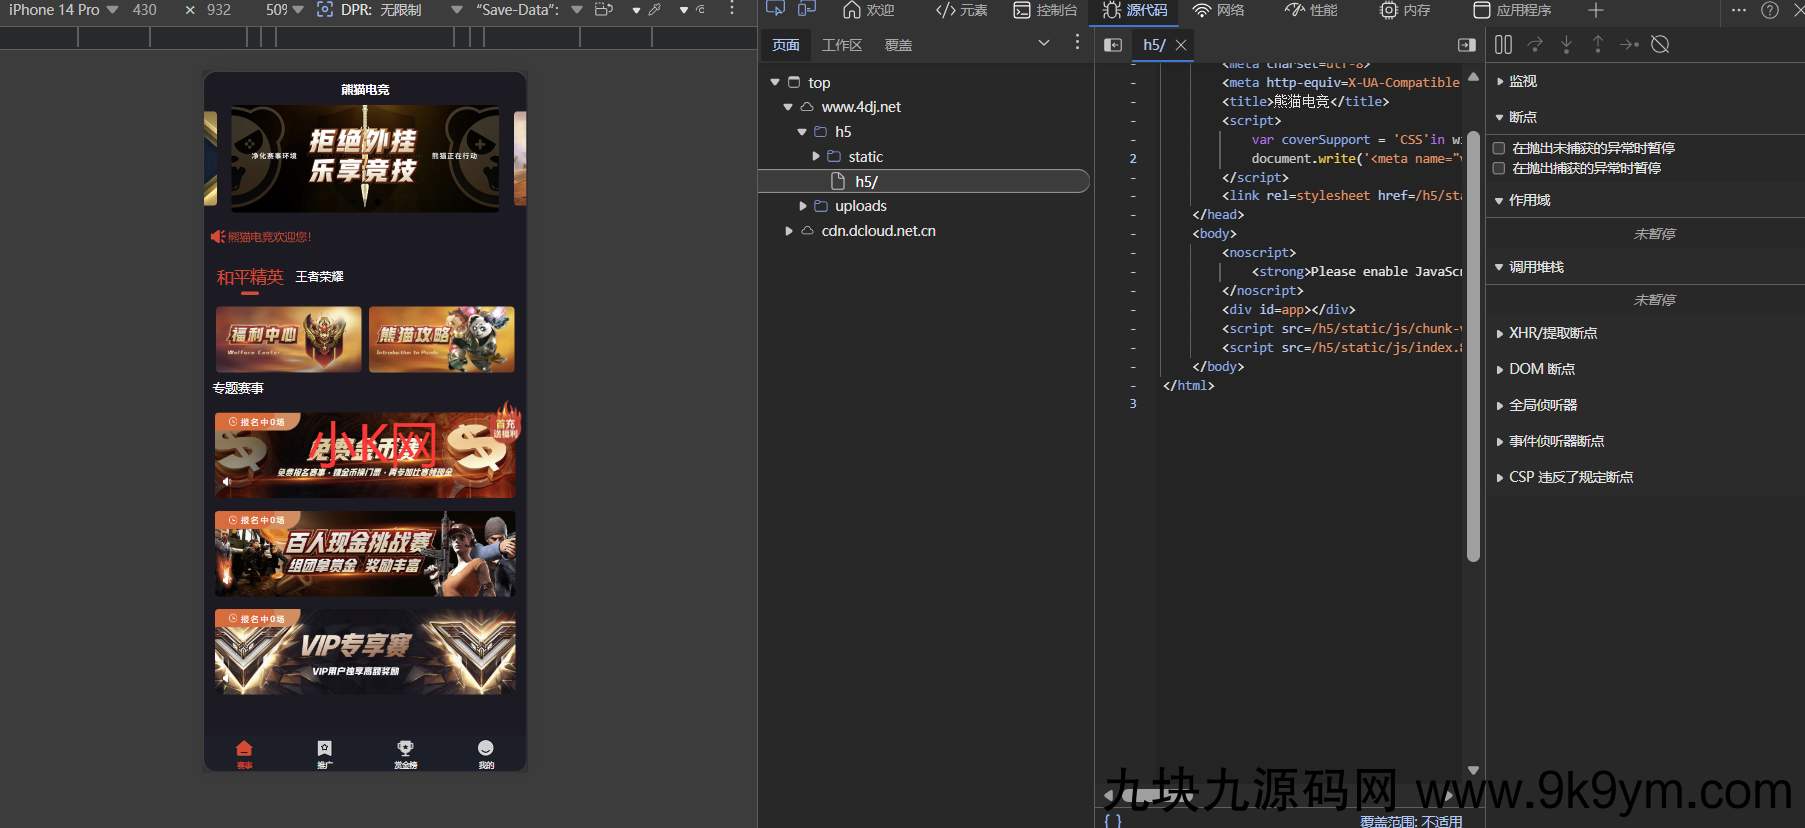Toggle the navigator sidebar icon
The width and height of the screenshot is (1805, 828).
pyautogui.click(x=1113, y=45)
